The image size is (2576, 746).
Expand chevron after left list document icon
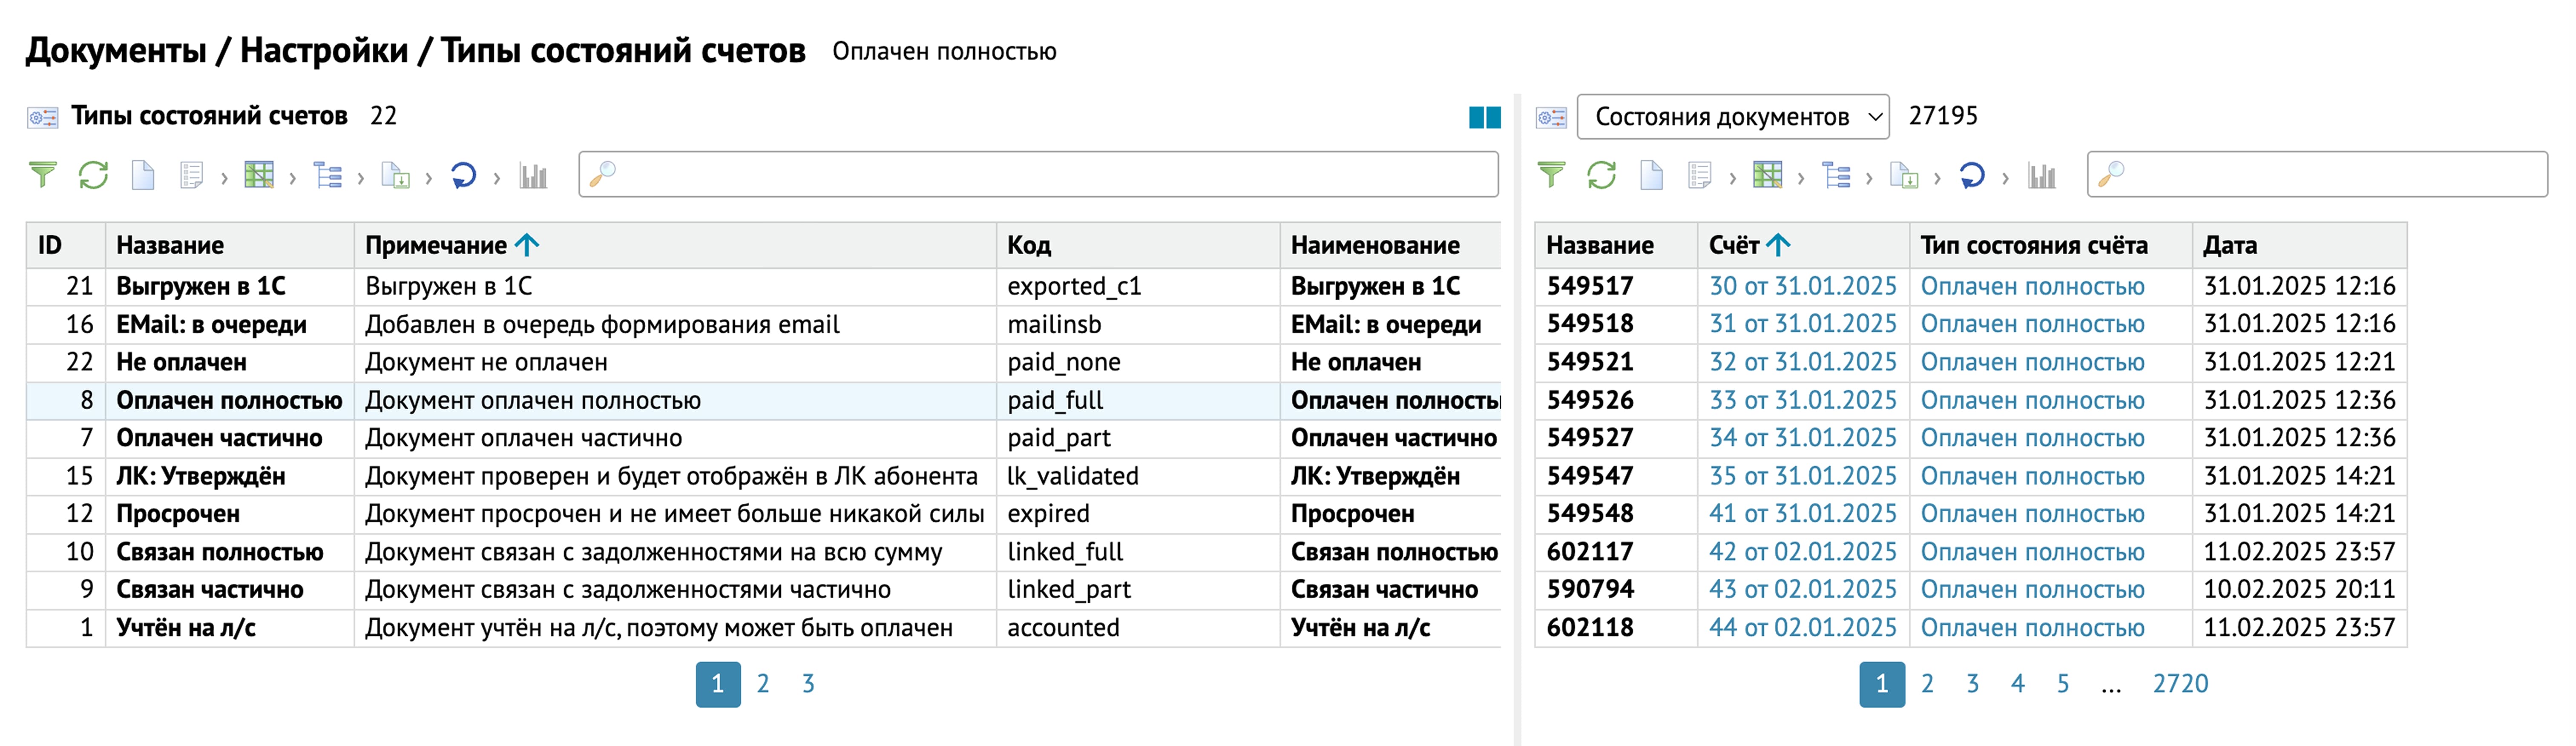[x=224, y=179]
